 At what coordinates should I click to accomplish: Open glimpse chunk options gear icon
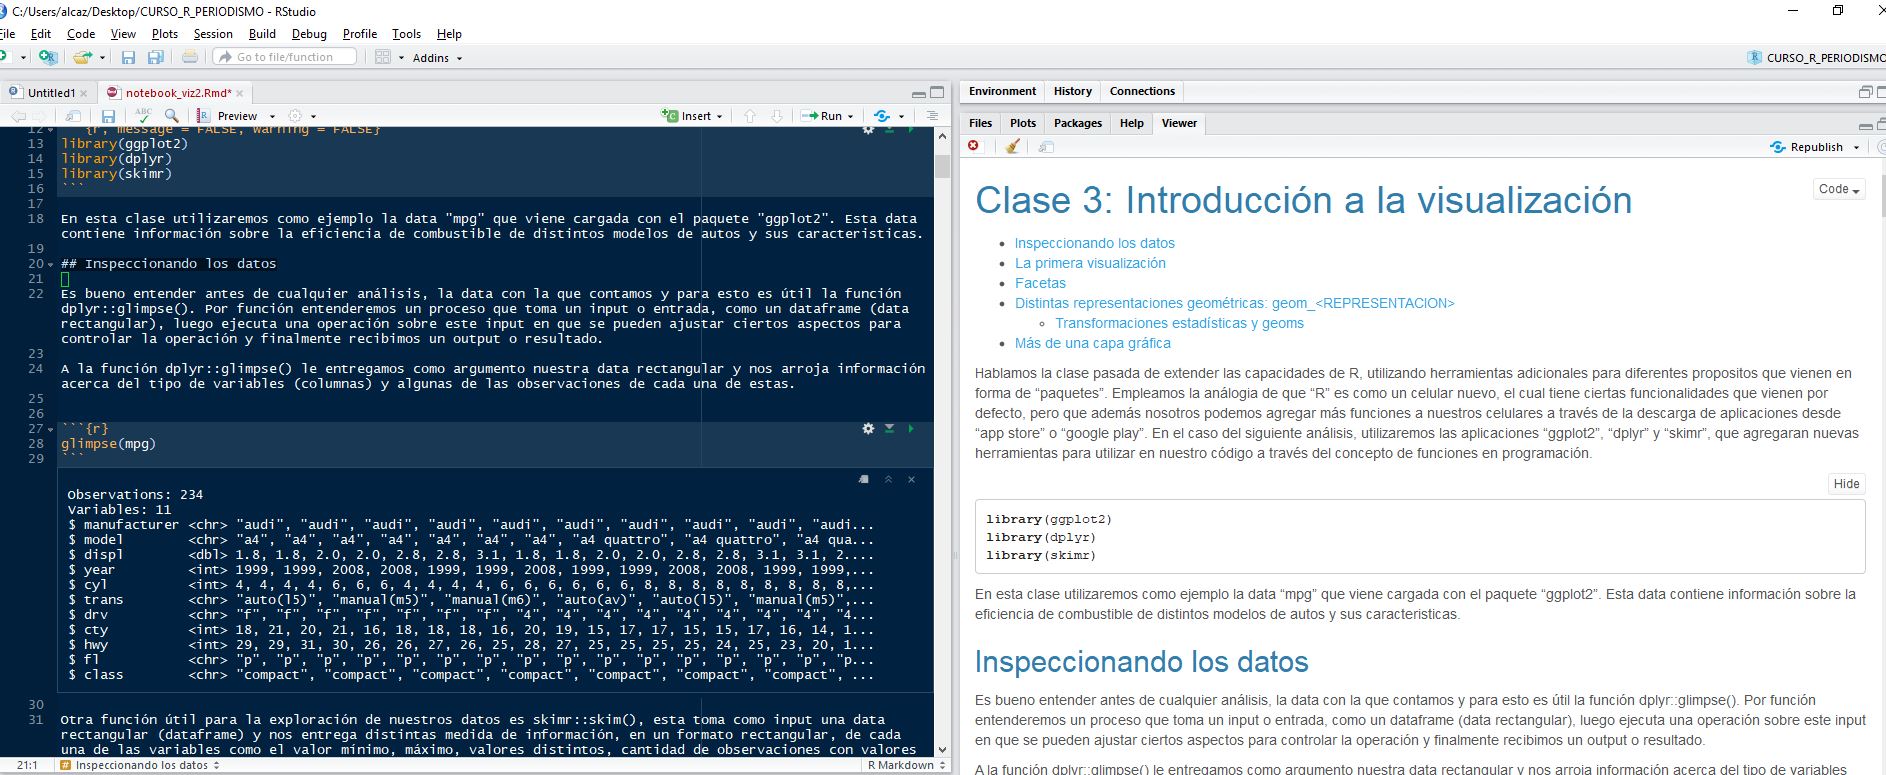point(868,428)
